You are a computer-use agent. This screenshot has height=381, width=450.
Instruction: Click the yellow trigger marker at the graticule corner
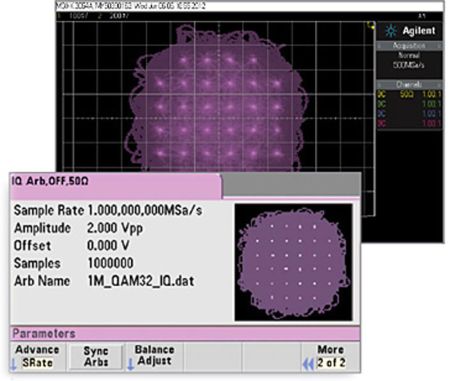click(371, 26)
